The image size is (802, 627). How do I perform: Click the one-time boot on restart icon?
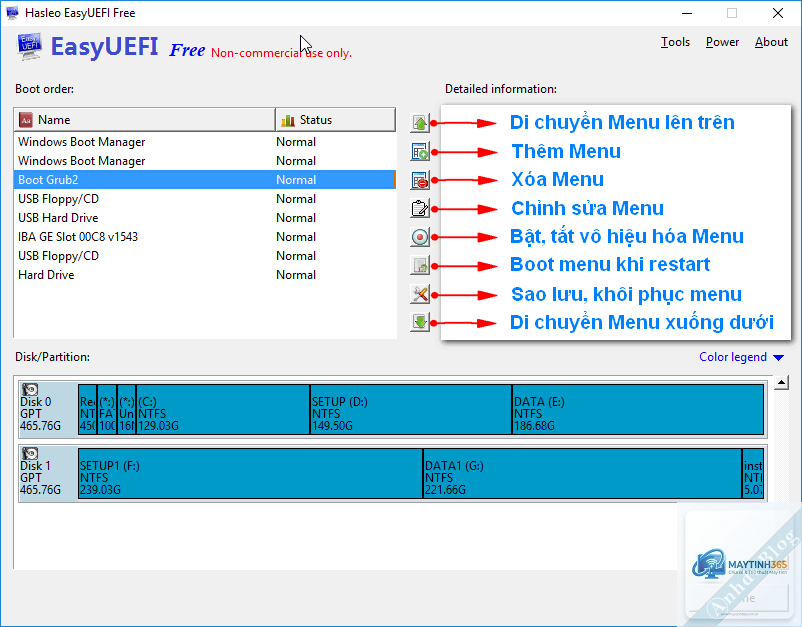pyautogui.click(x=419, y=266)
